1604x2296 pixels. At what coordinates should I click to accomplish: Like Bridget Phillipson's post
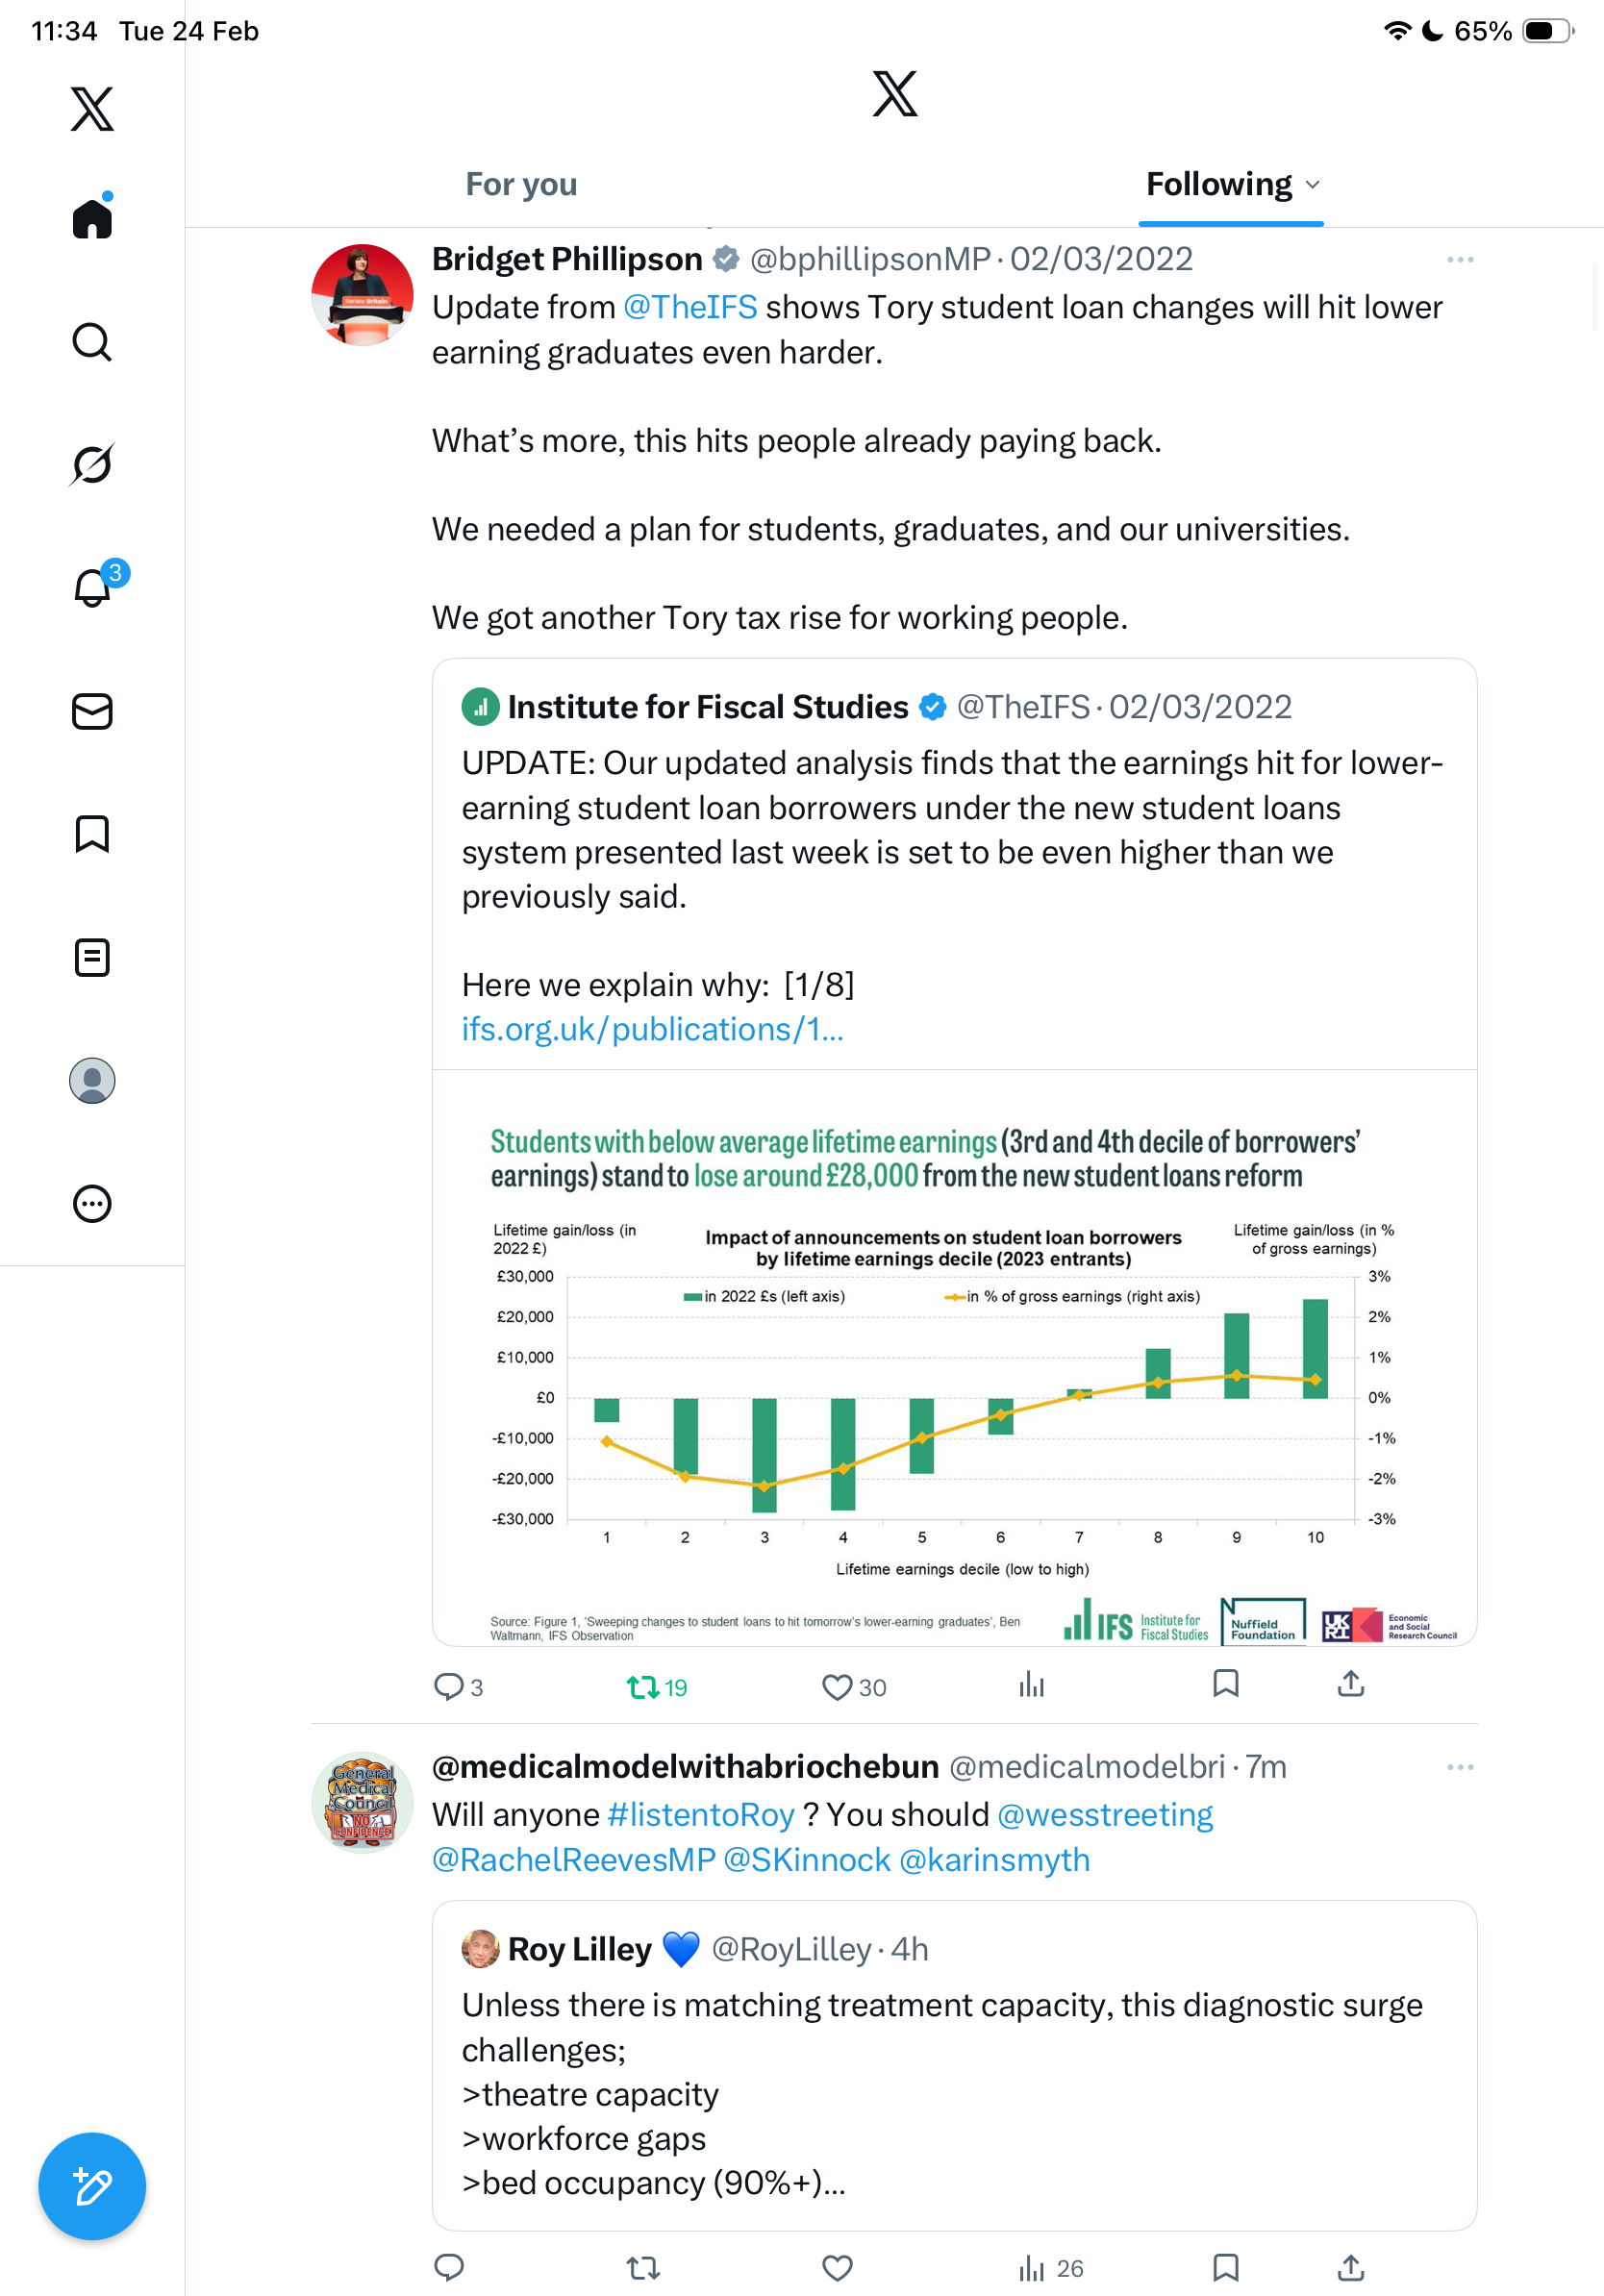pyautogui.click(x=837, y=1687)
